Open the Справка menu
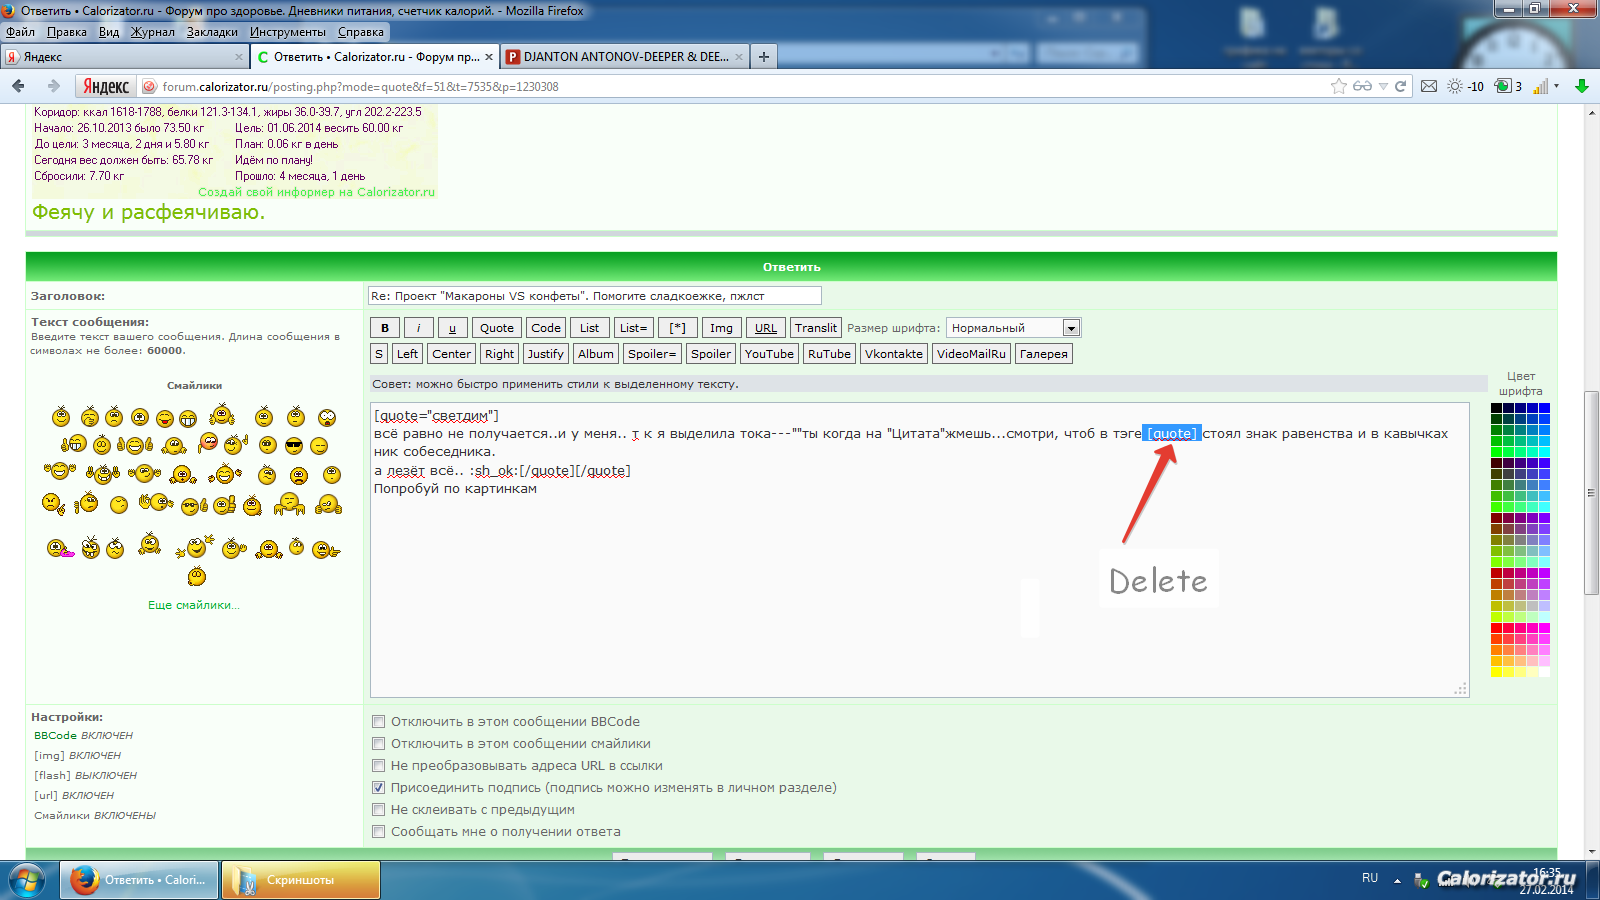Screen dimensions: 1600x900 [361, 32]
